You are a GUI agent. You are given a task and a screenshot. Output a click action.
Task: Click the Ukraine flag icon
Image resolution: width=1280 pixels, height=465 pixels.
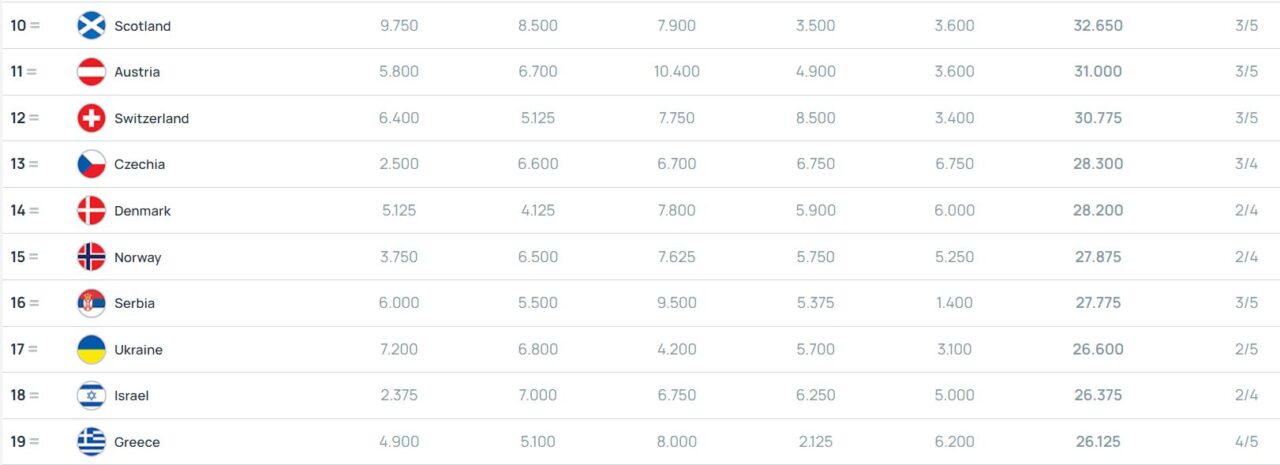[x=91, y=350]
